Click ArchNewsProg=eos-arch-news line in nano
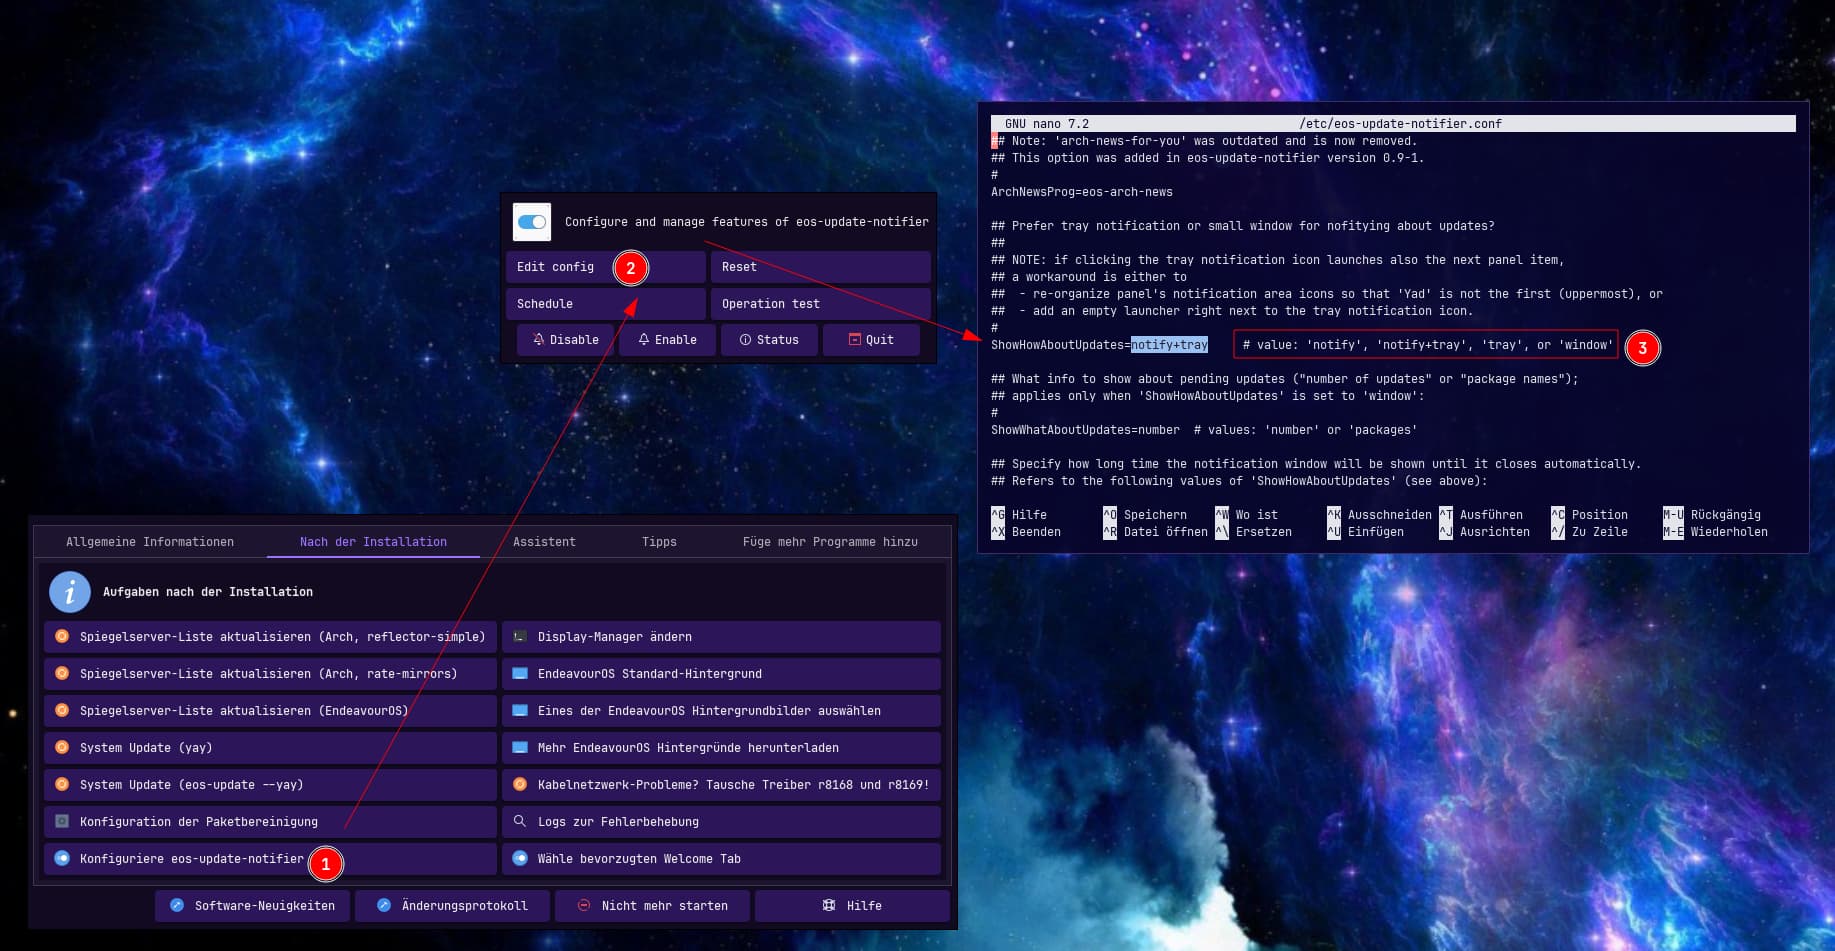 pyautogui.click(x=1082, y=192)
